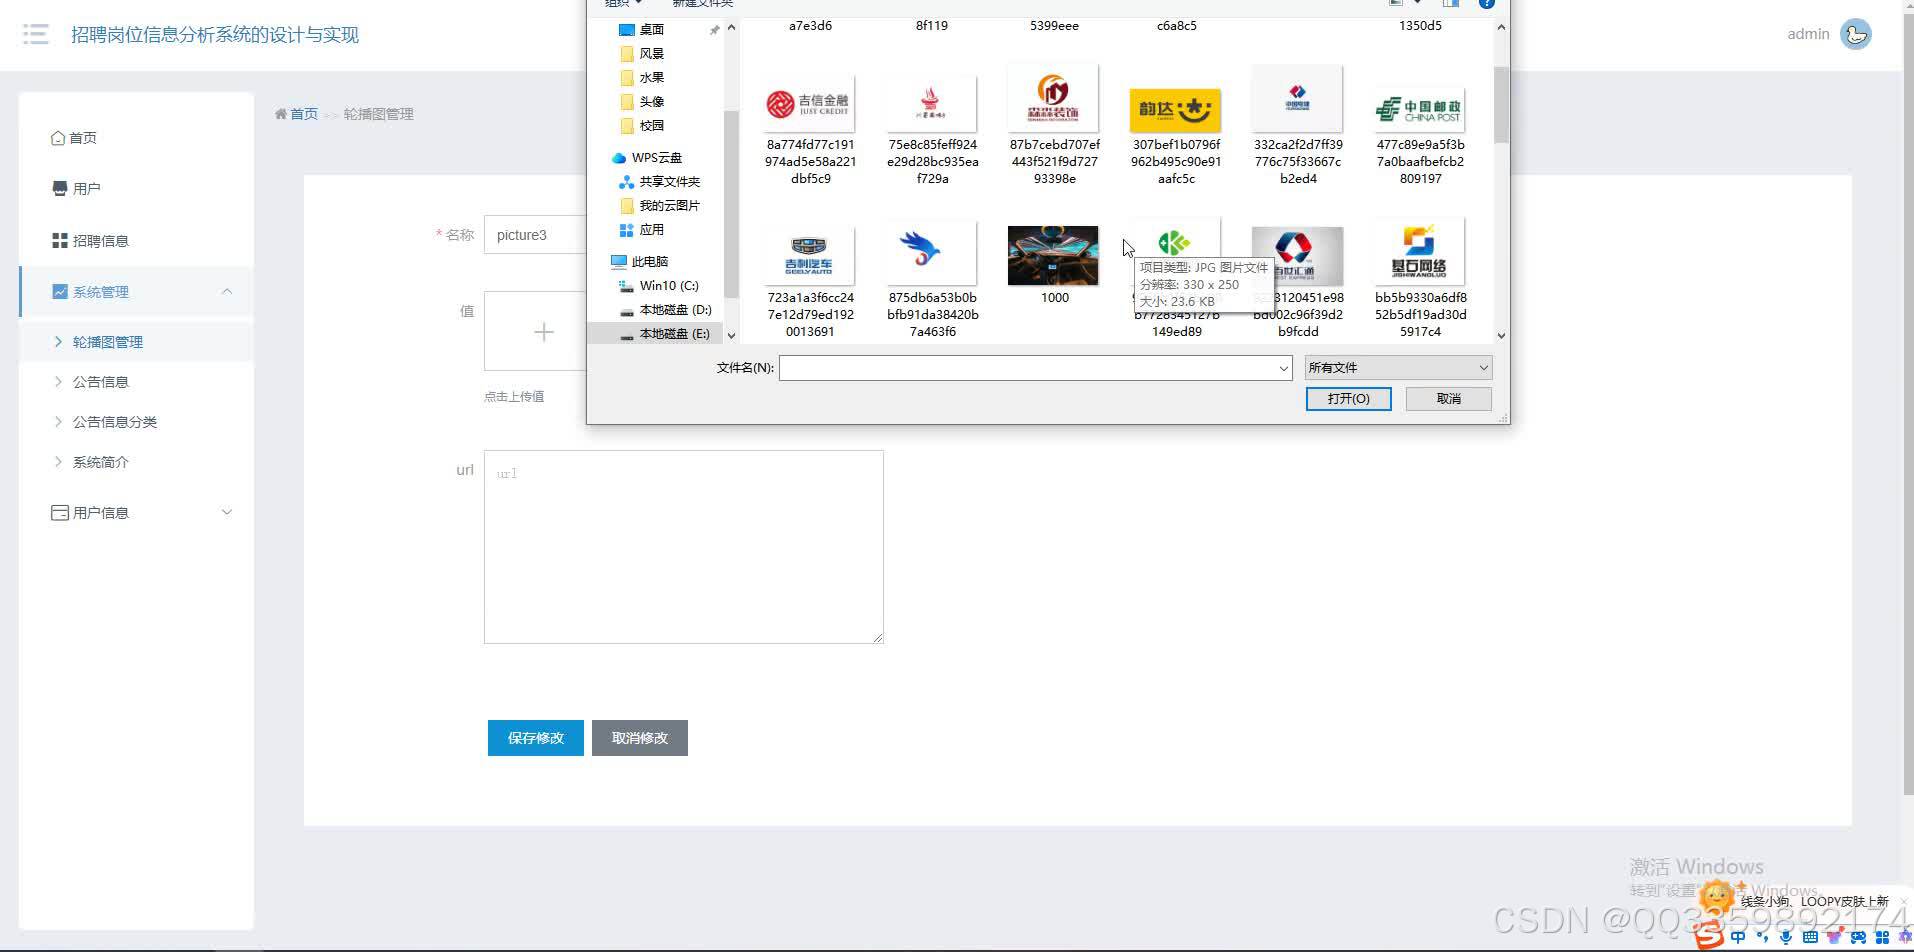This screenshot has height=952, width=1914.
Task: Click the c6a8c5 file name
Action: click(x=1176, y=26)
